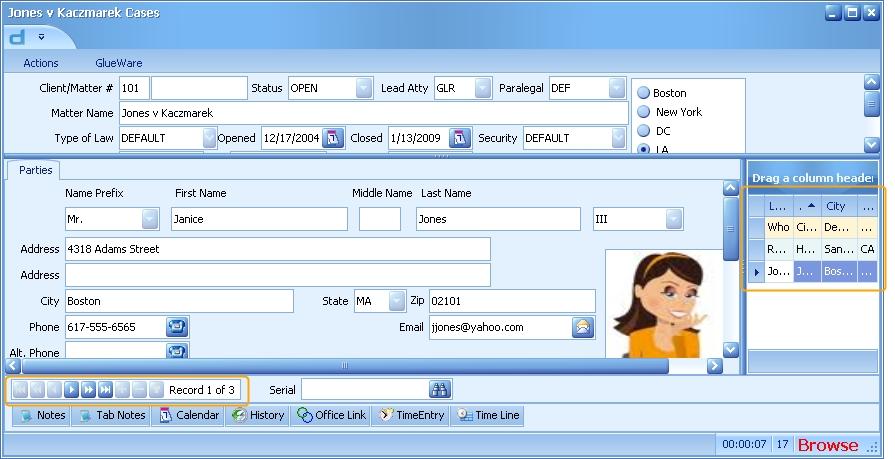The height and width of the screenshot is (459, 895).
Task: Select the grid cell showing CA
Action: (867, 249)
